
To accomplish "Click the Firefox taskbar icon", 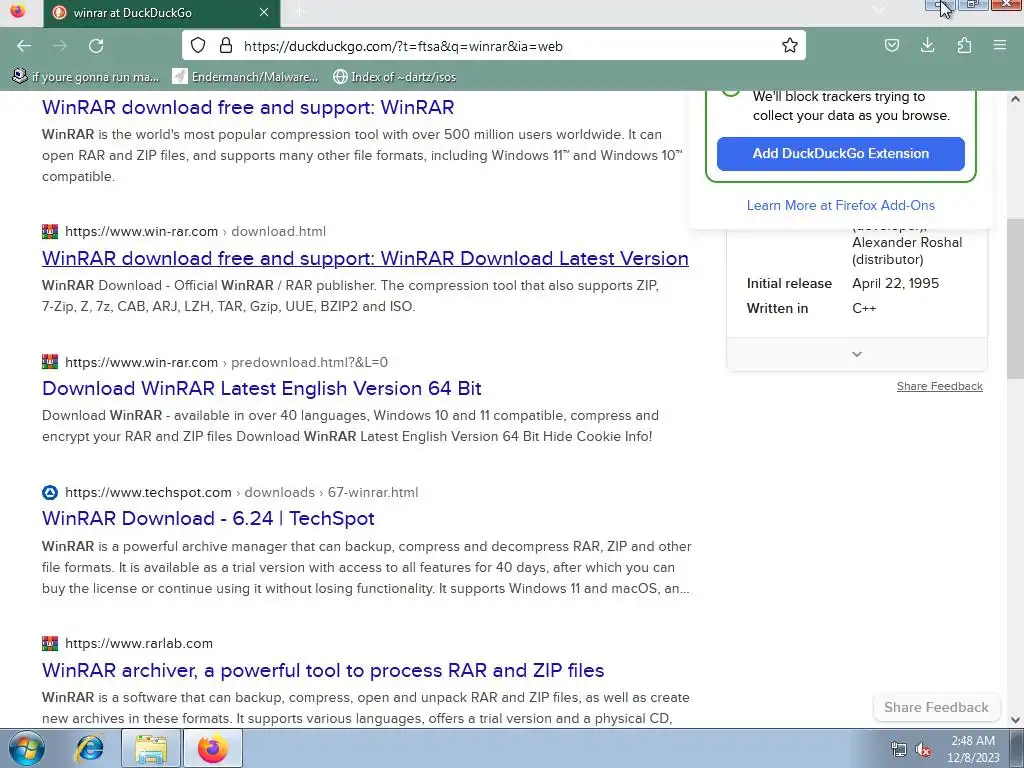I will click(213, 748).
